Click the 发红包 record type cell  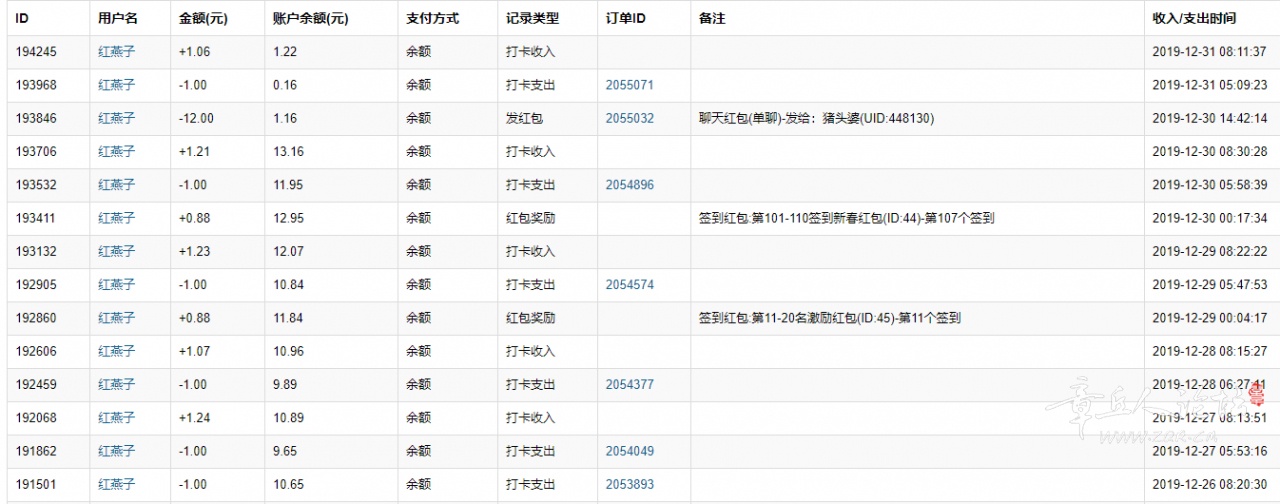click(x=547, y=118)
